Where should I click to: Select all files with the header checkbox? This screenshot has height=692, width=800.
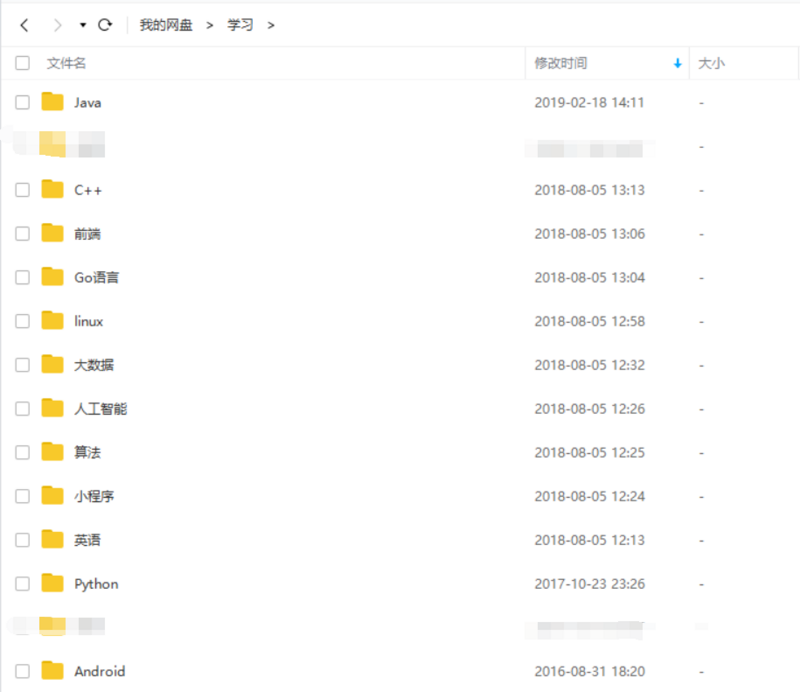pyautogui.click(x=21, y=62)
